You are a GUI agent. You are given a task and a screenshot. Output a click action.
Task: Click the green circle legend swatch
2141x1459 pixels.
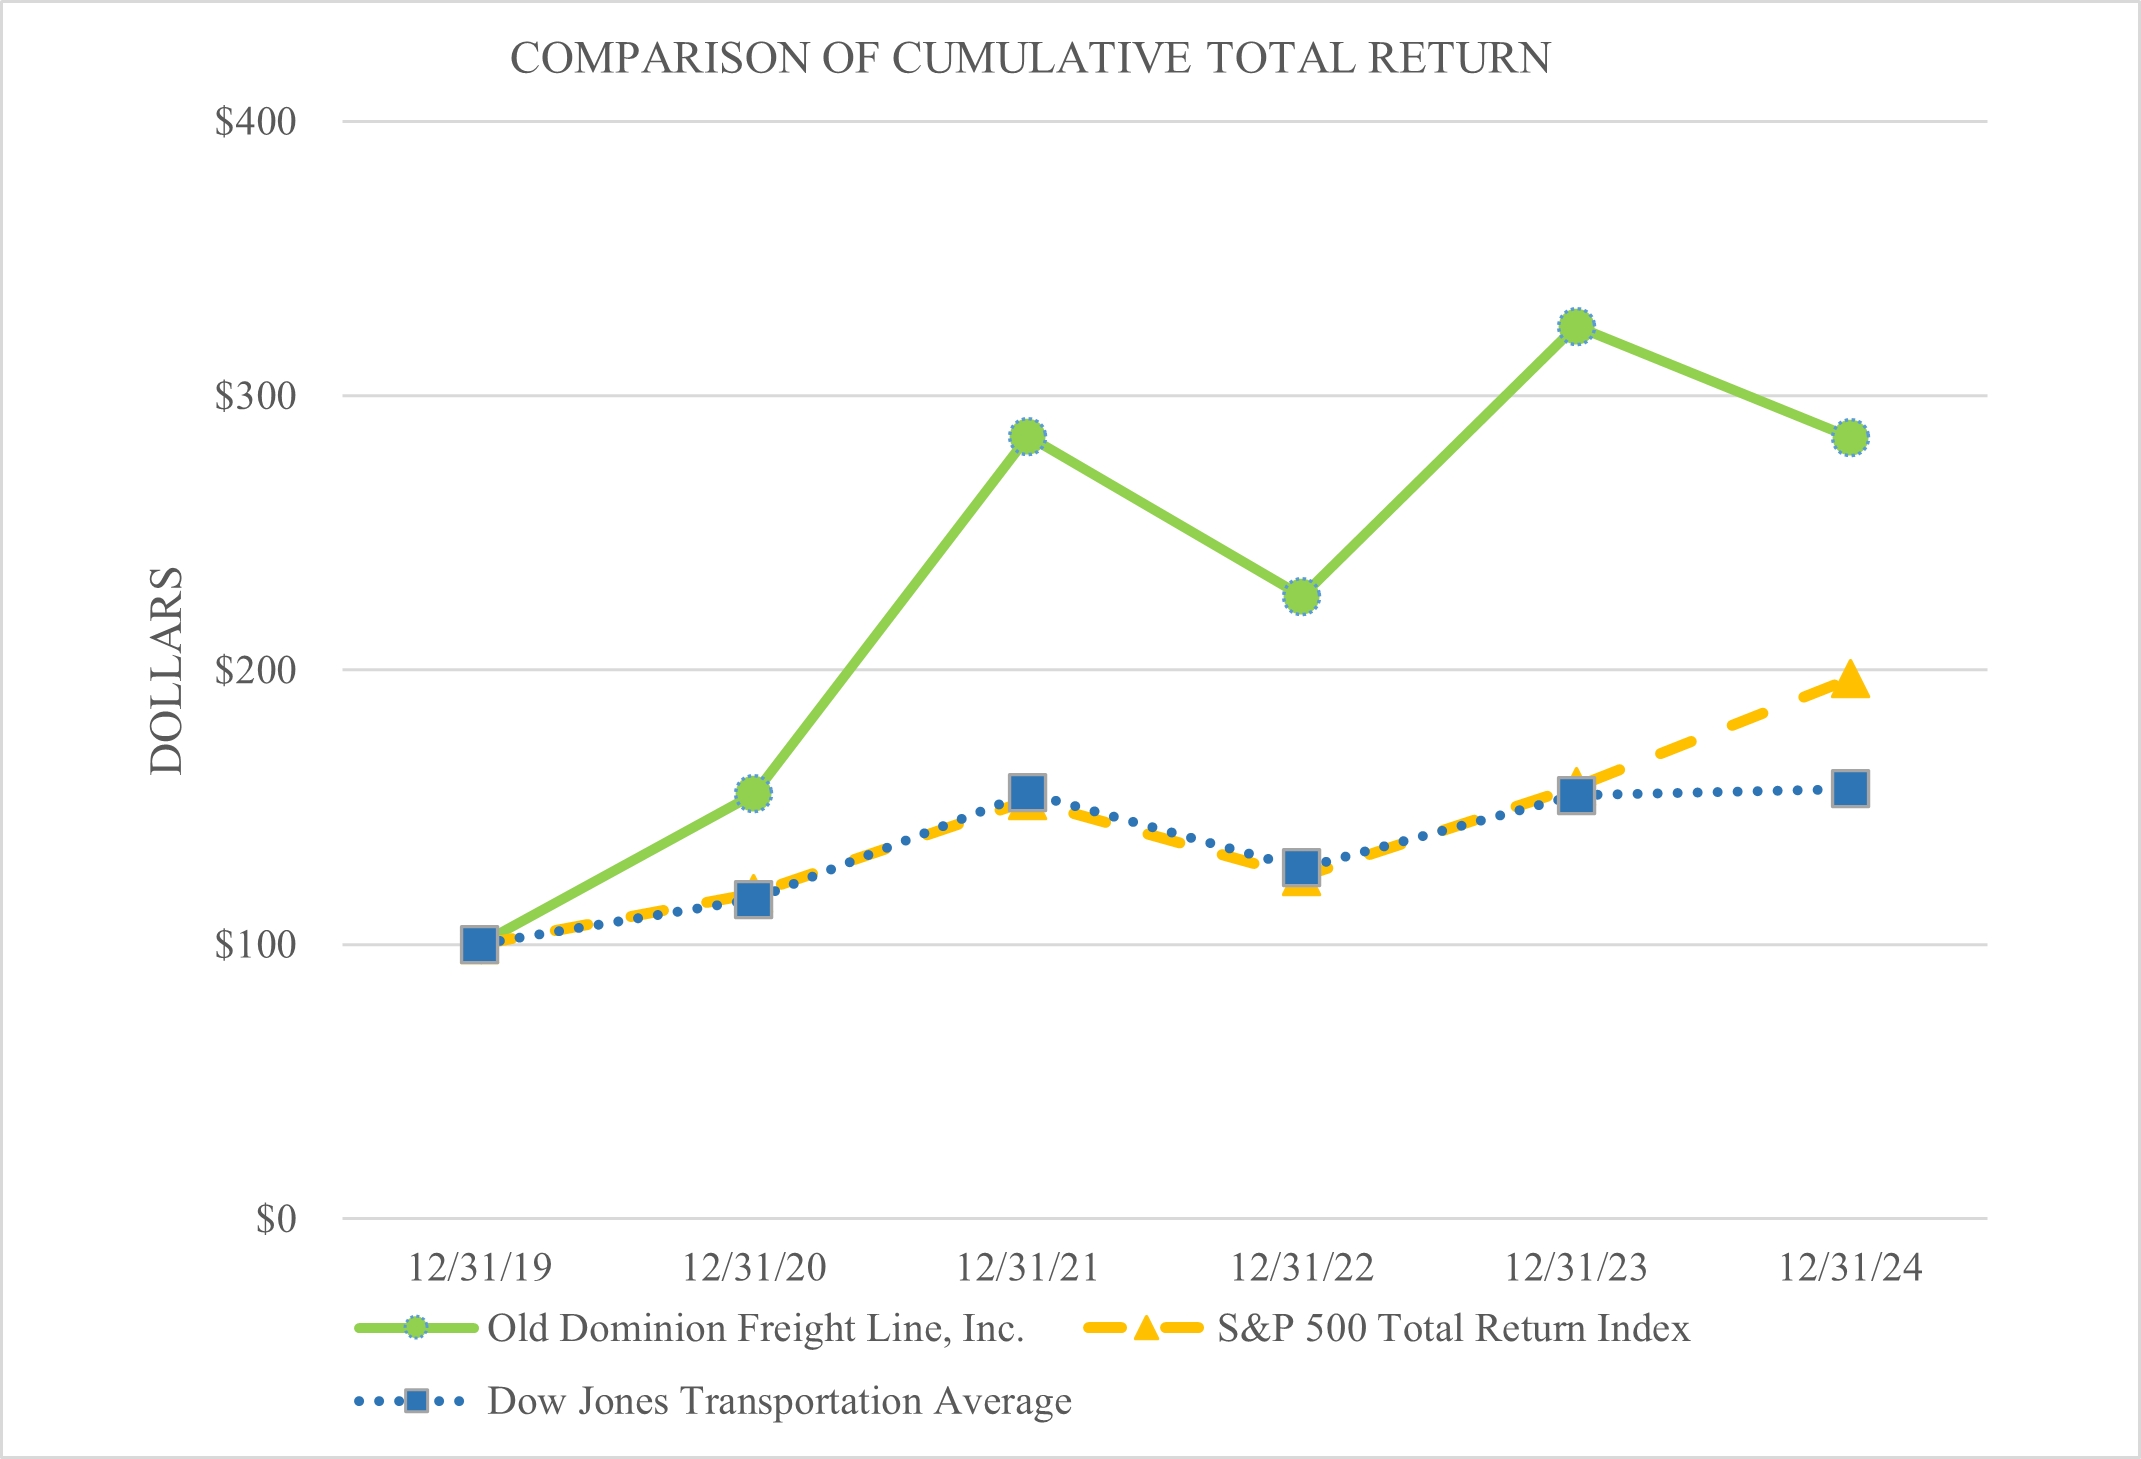416,1328
